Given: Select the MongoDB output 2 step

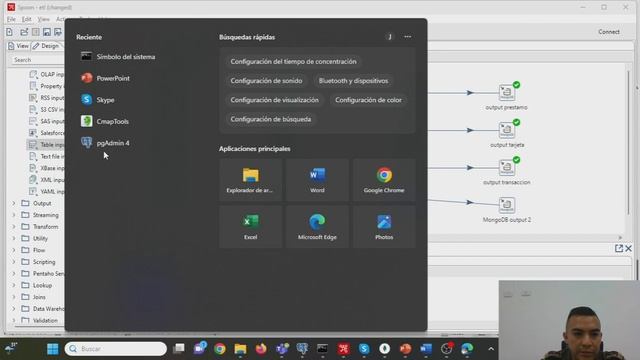Looking at the screenshot, I should [x=507, y=205].
